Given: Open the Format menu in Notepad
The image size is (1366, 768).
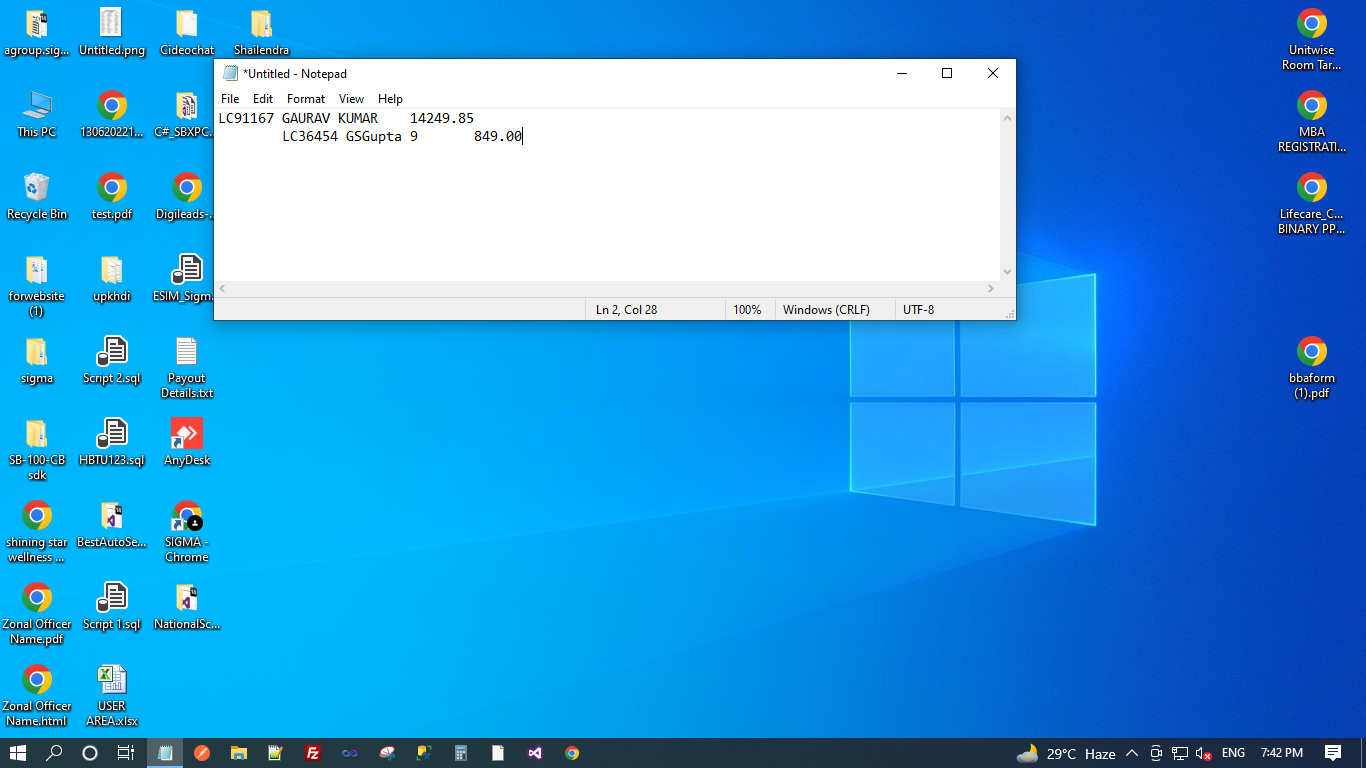Looking at the screenshot, I should tap(305, 99).
